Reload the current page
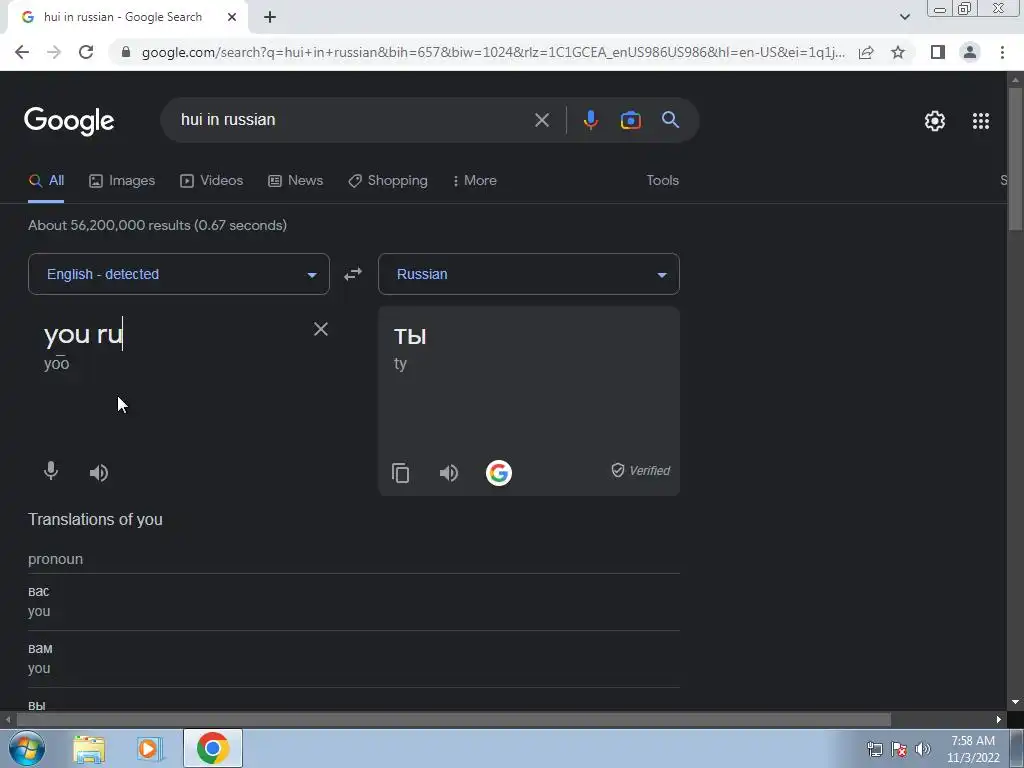This screenshot has width=1024, height=768. [86, 52]
